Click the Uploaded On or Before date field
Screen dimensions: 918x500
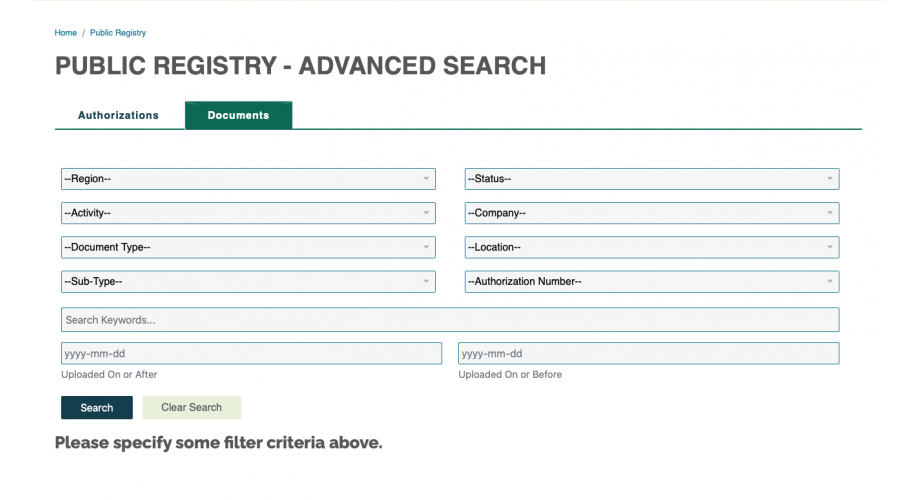[x=649, y=354]
